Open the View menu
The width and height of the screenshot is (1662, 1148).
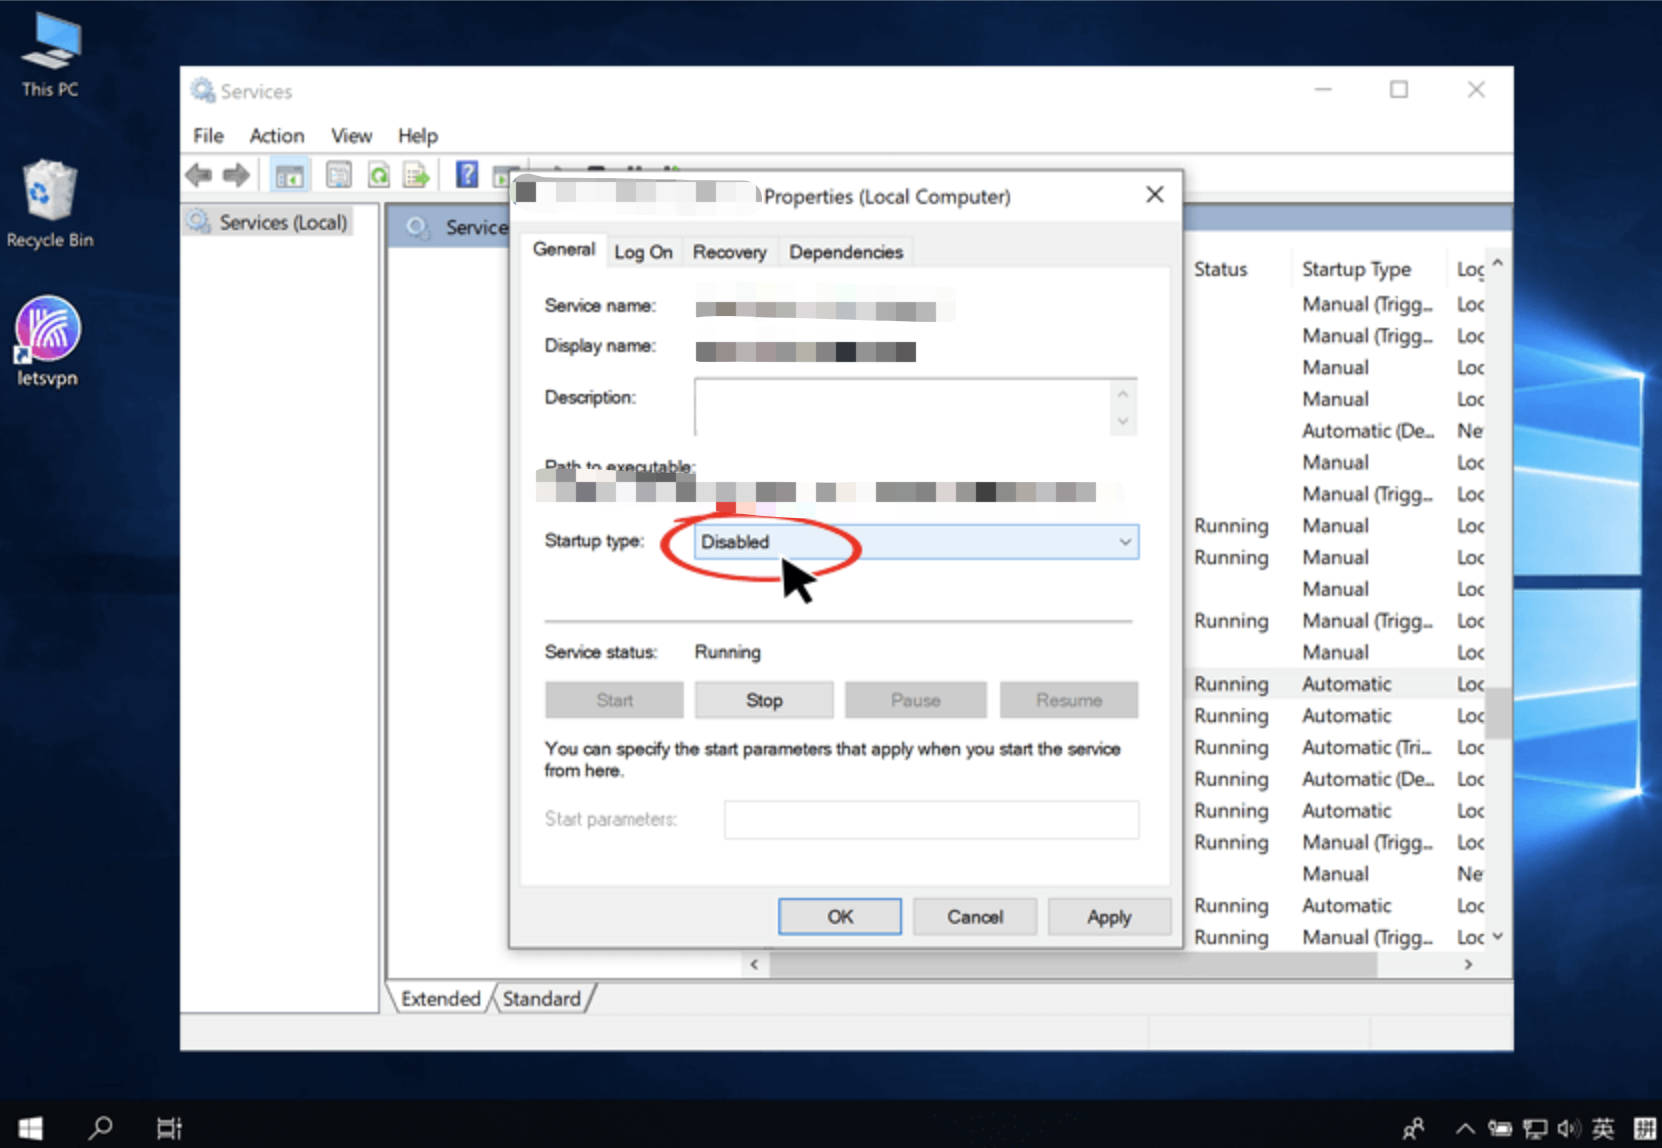(352, 136)
